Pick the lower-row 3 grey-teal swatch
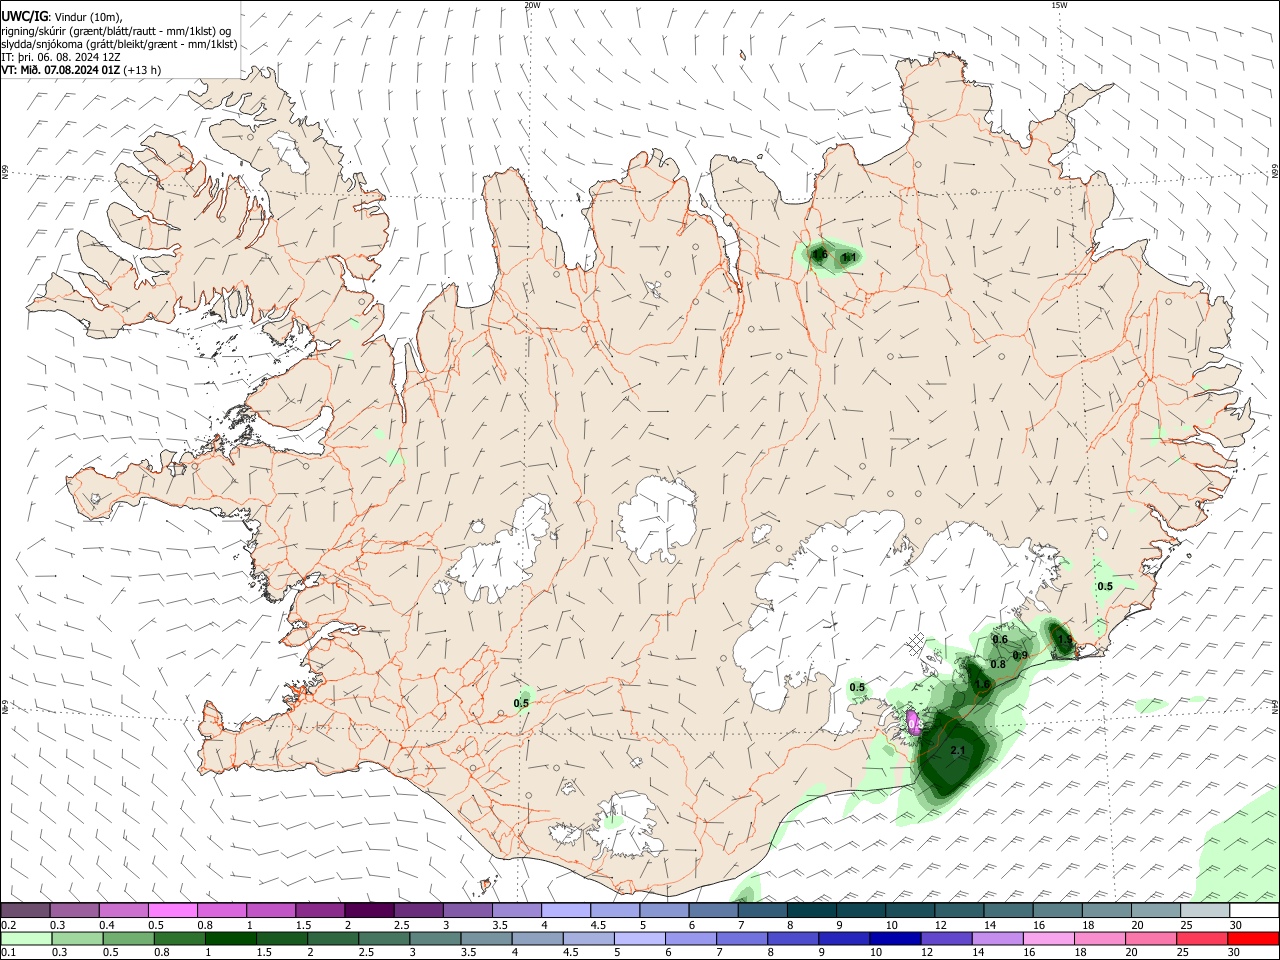Image resolution: width=1280 pixels, height=960 pixels. [435, 938]
